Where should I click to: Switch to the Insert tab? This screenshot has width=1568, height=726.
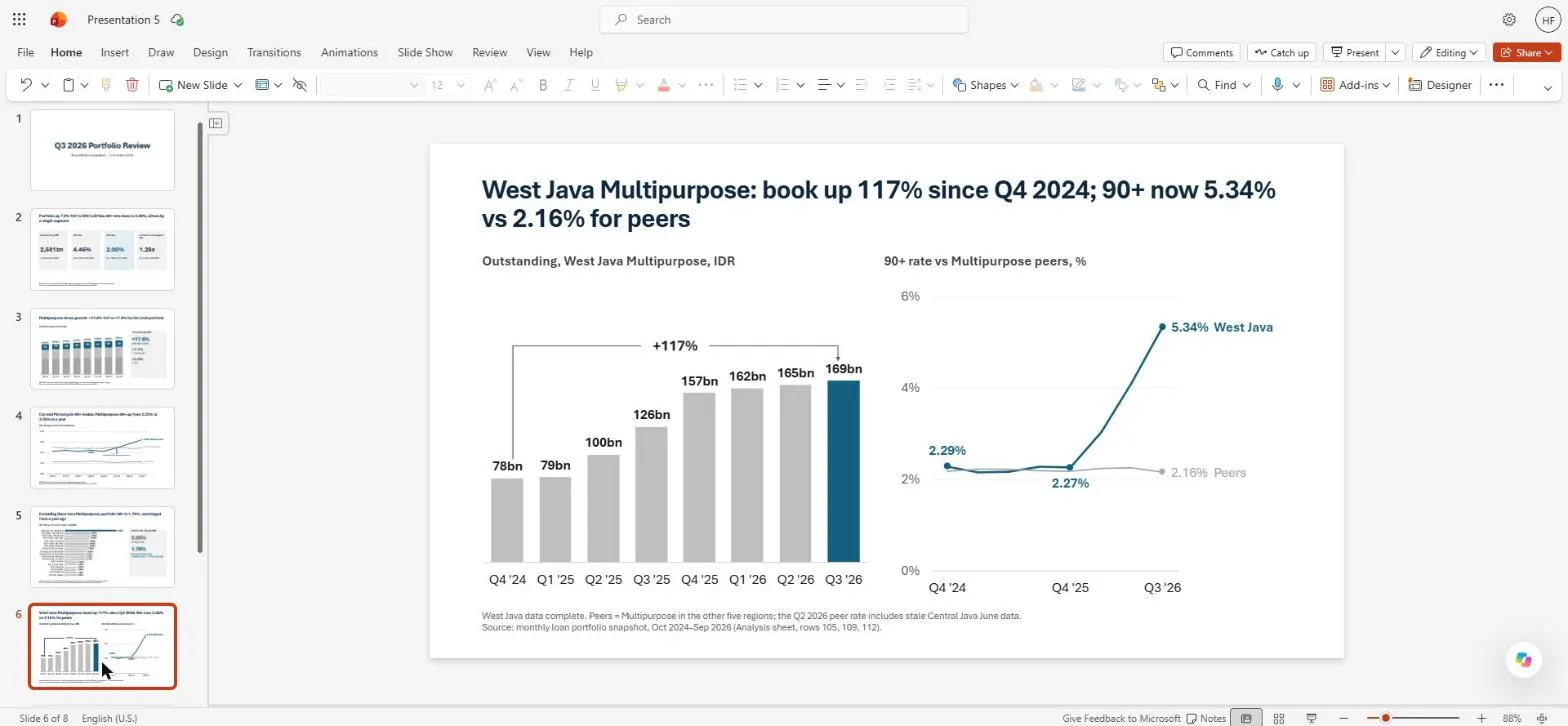(114, 52)
